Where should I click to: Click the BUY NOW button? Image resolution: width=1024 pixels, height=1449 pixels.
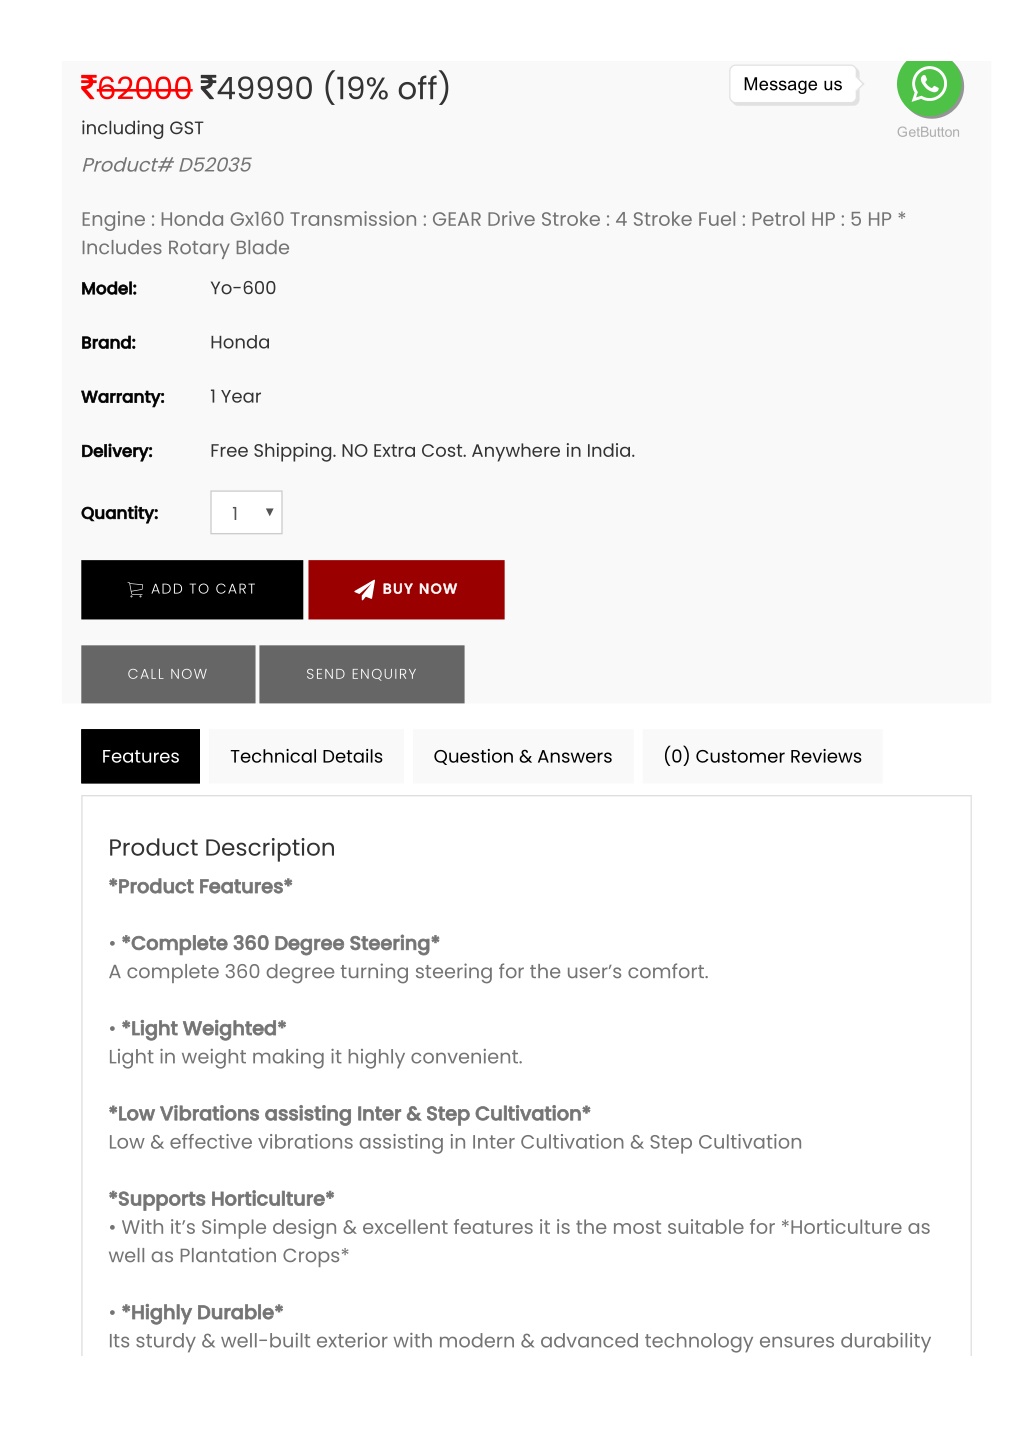click(x=406, y=590)
